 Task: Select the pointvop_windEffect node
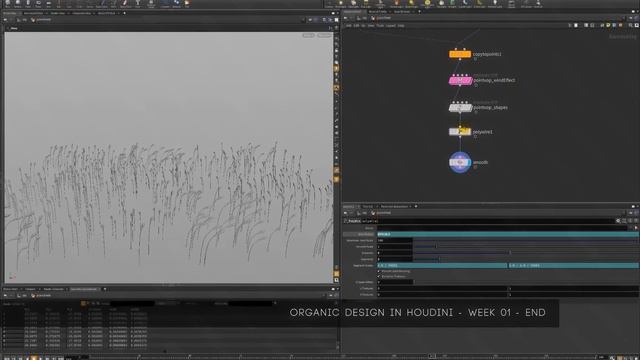pyautogui.click(x=460, y=80)
